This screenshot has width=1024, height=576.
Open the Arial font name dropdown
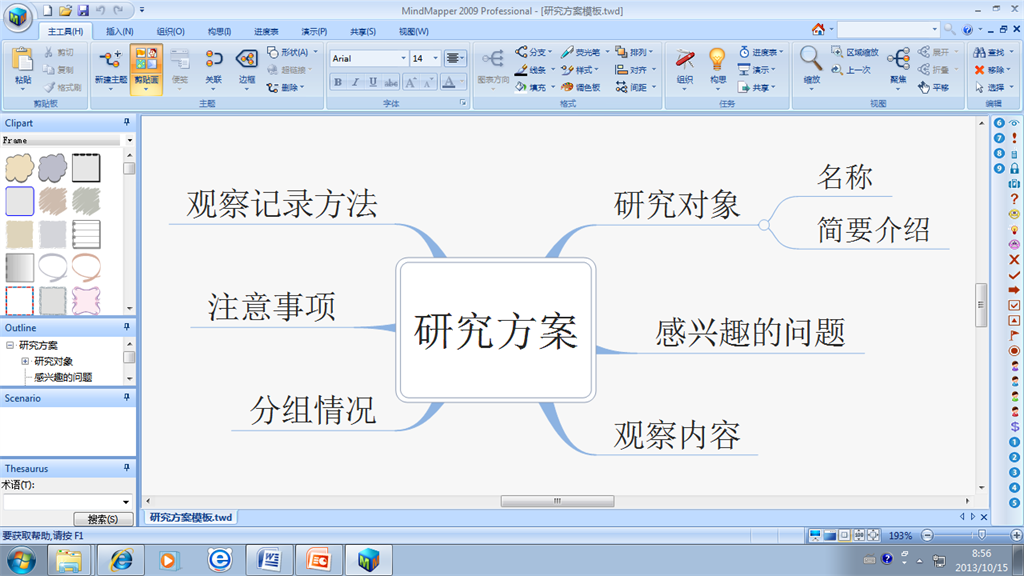coord(403,59)
